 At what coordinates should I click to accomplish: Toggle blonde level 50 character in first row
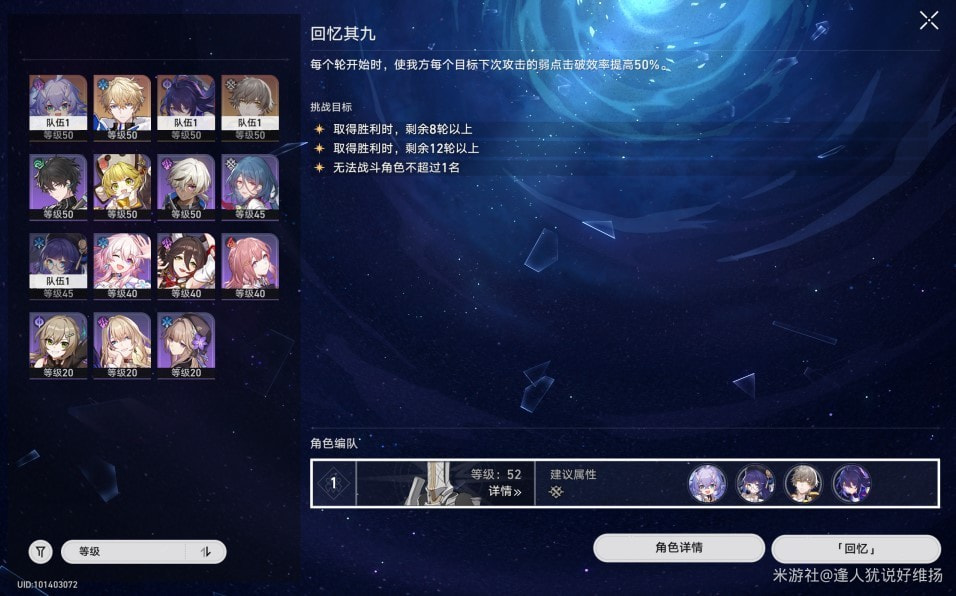click(122, 108)
